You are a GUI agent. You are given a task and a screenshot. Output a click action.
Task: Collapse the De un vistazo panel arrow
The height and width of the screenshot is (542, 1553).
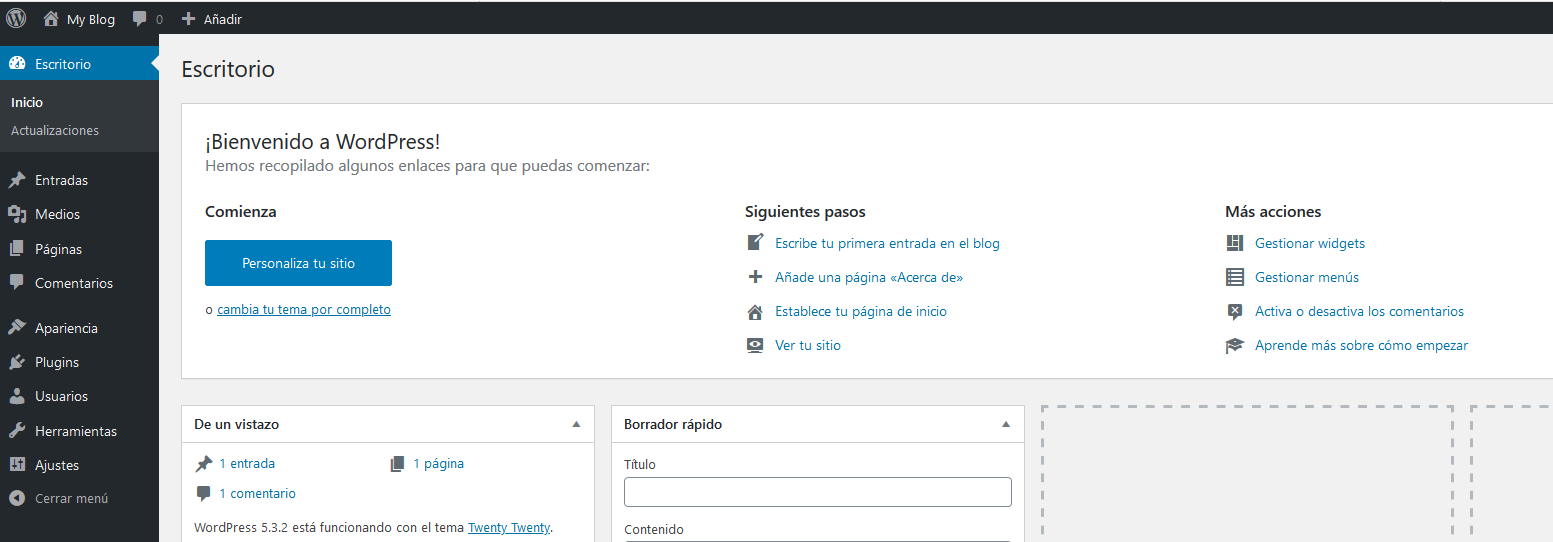click(x=576, y=424)
